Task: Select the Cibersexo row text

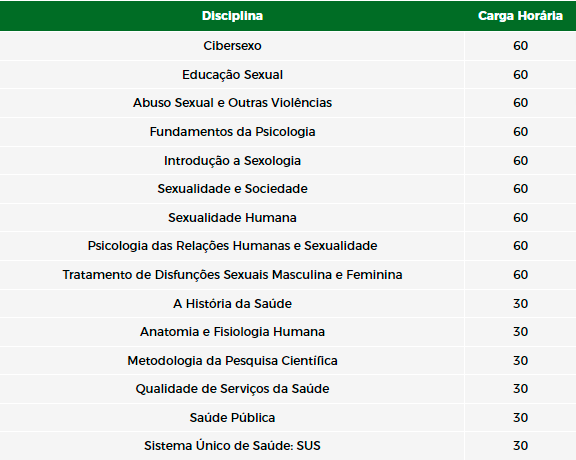Action: click(x=232, y=46)
